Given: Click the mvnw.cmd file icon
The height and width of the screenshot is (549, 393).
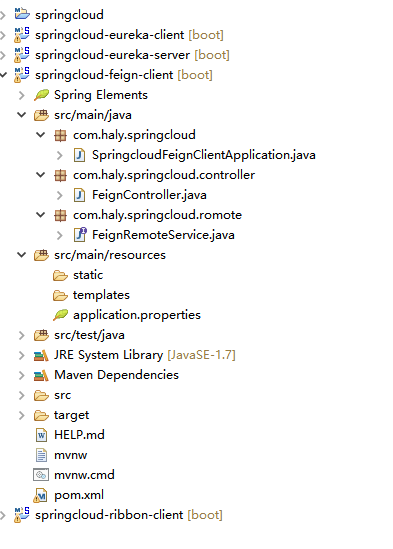Looking at the screenshot, I should pos(41,475).
